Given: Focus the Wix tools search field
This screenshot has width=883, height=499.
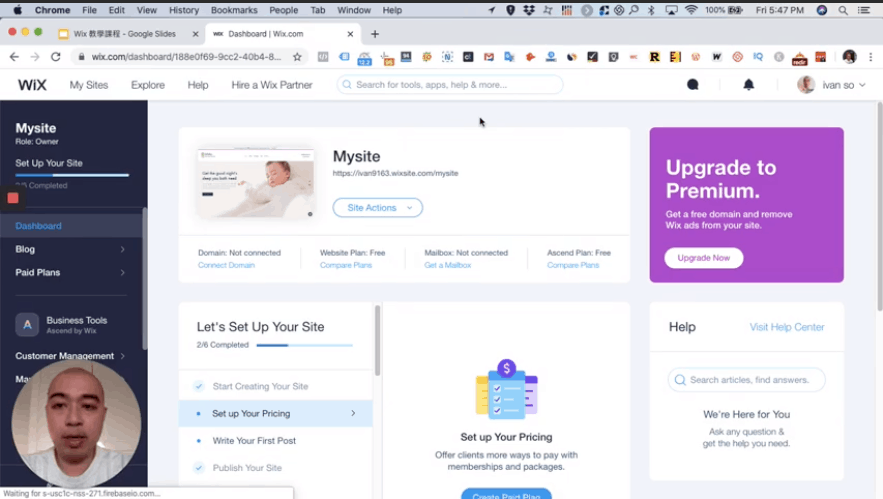Looking at the screenshot, I should (x=450, y=85).
